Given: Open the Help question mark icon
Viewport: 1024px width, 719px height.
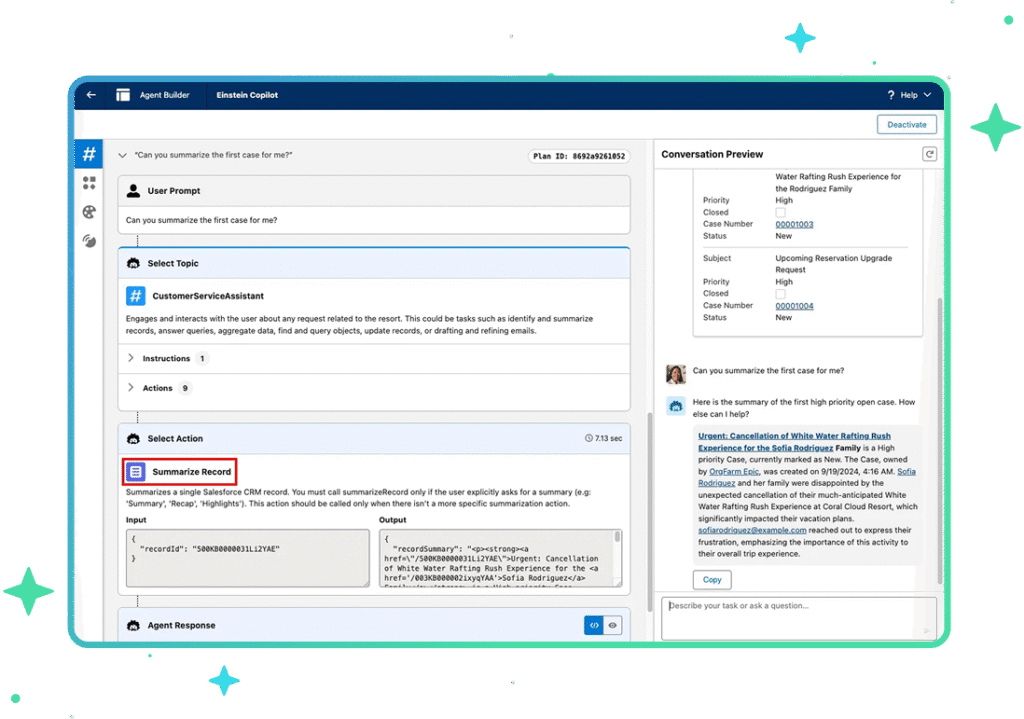Looking at the screenshot, I should [890, 95].
